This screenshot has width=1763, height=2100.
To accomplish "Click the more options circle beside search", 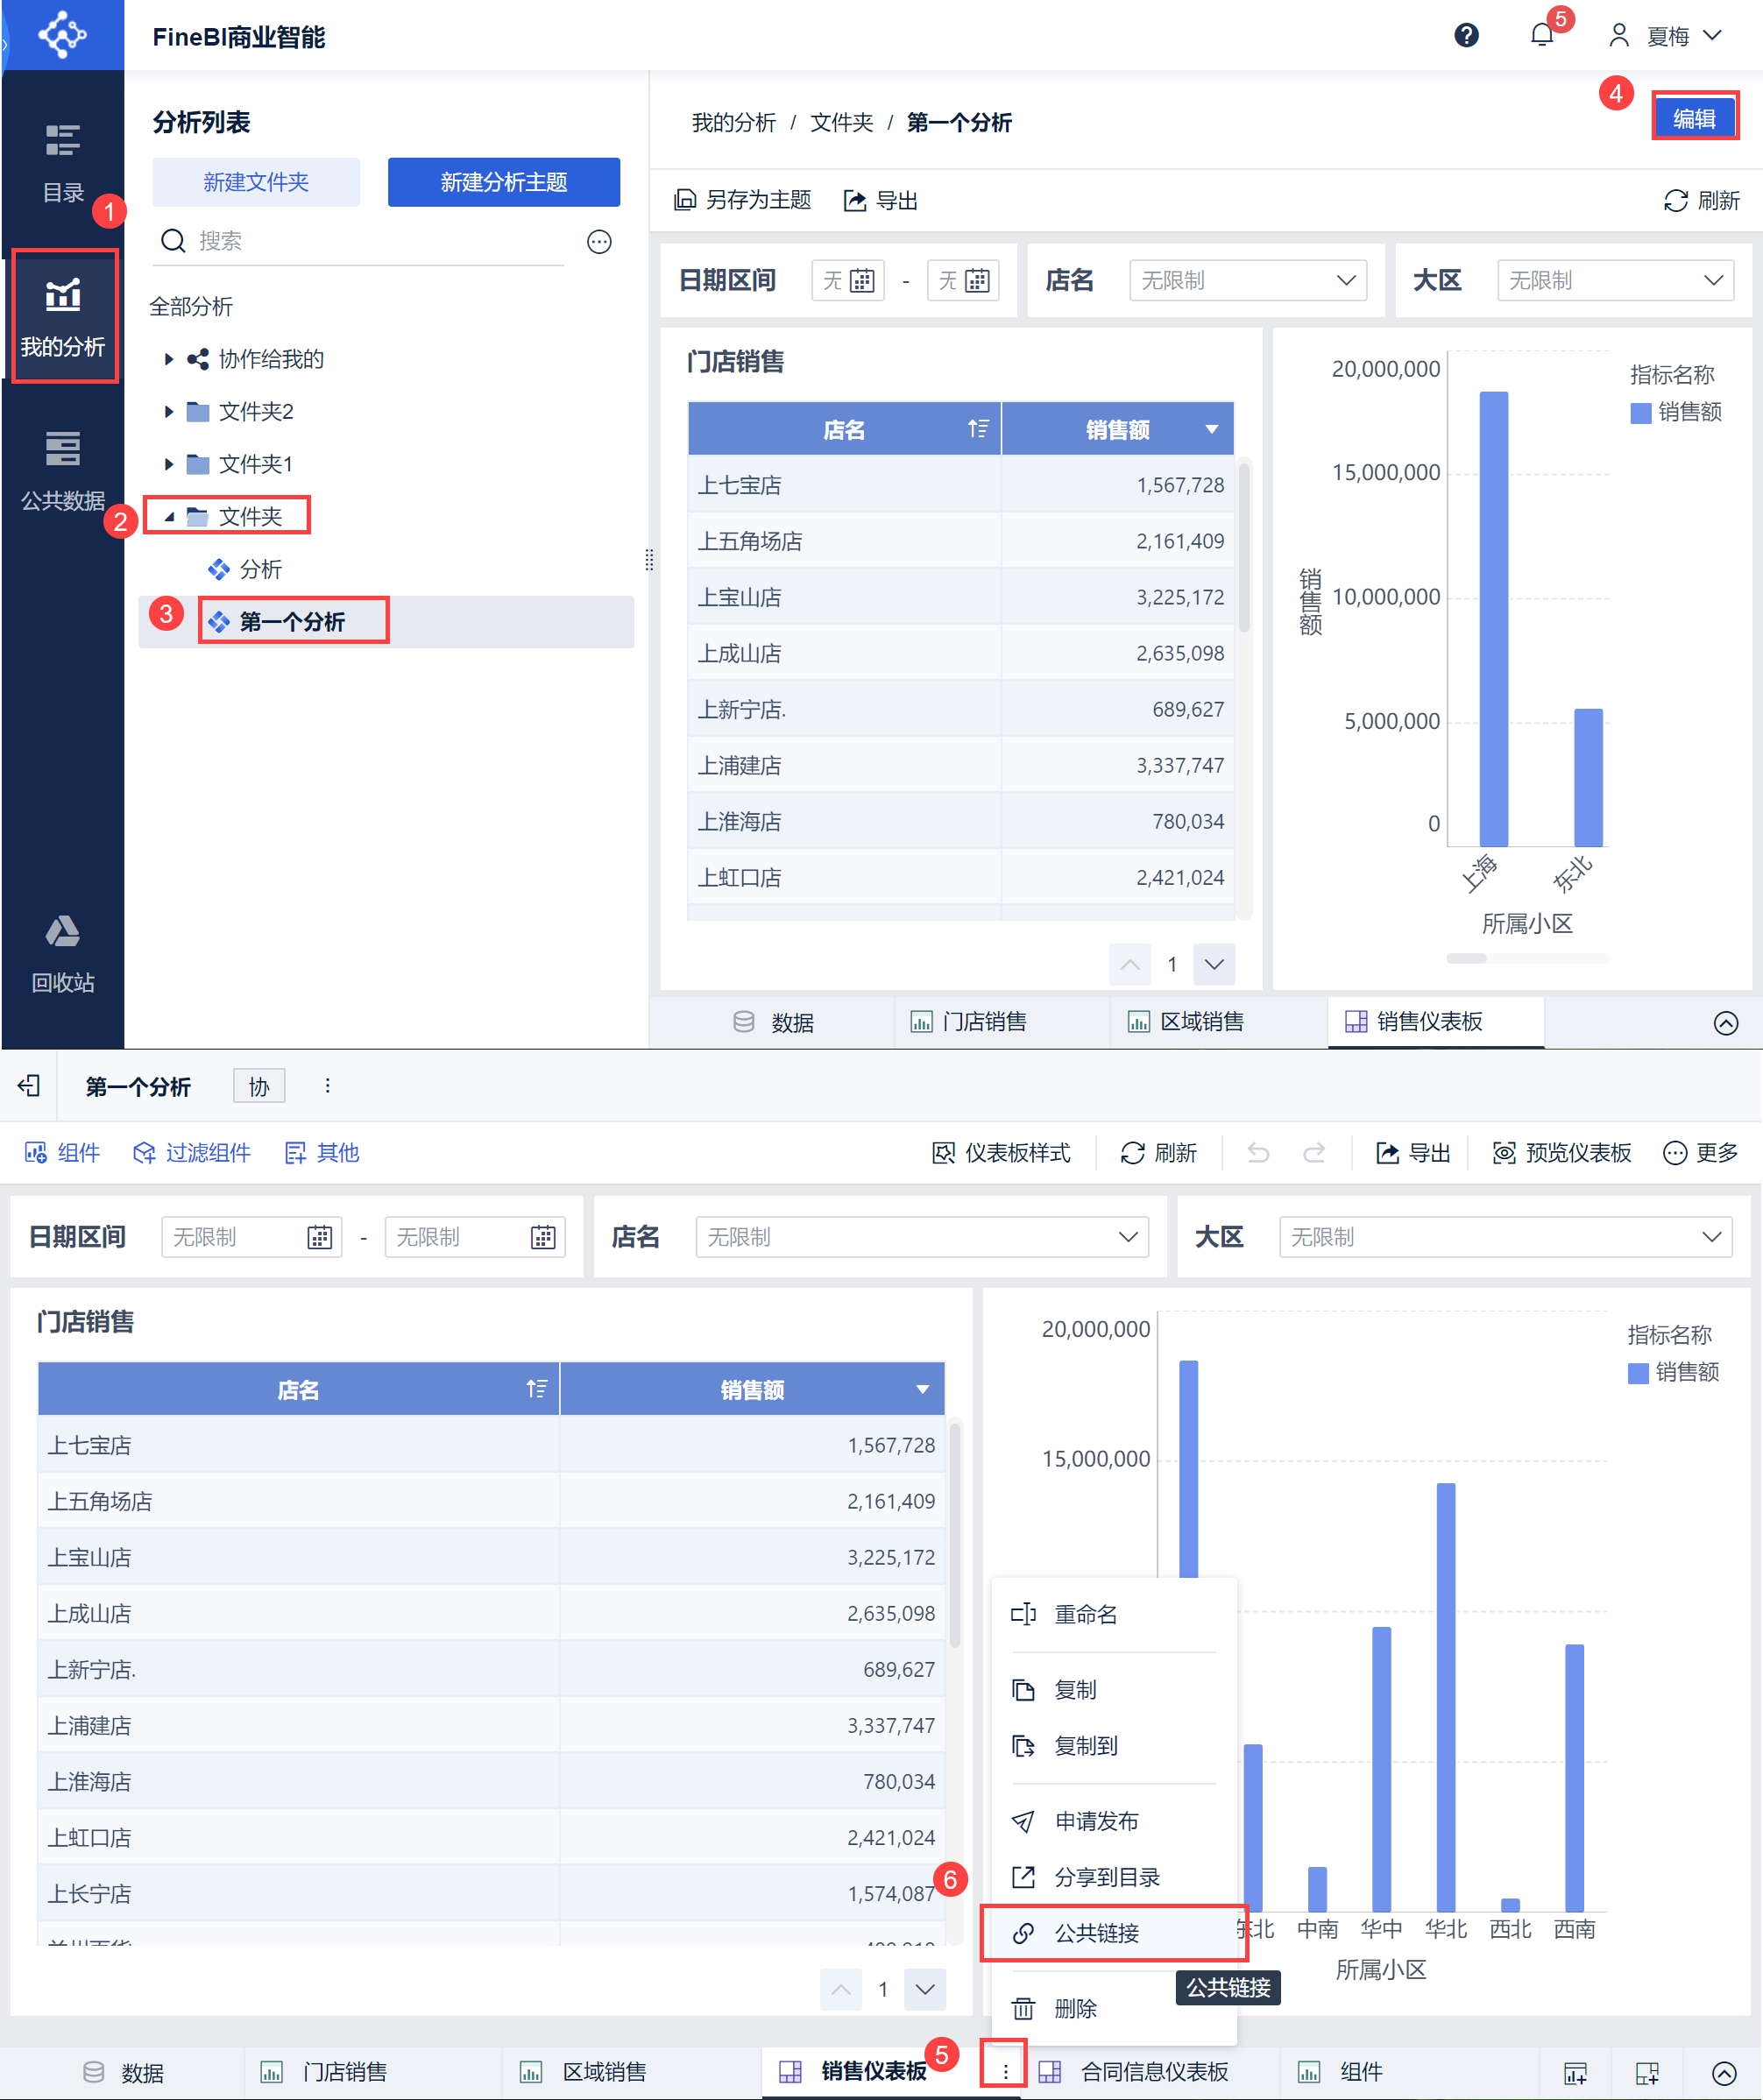I will pos(599,242).
